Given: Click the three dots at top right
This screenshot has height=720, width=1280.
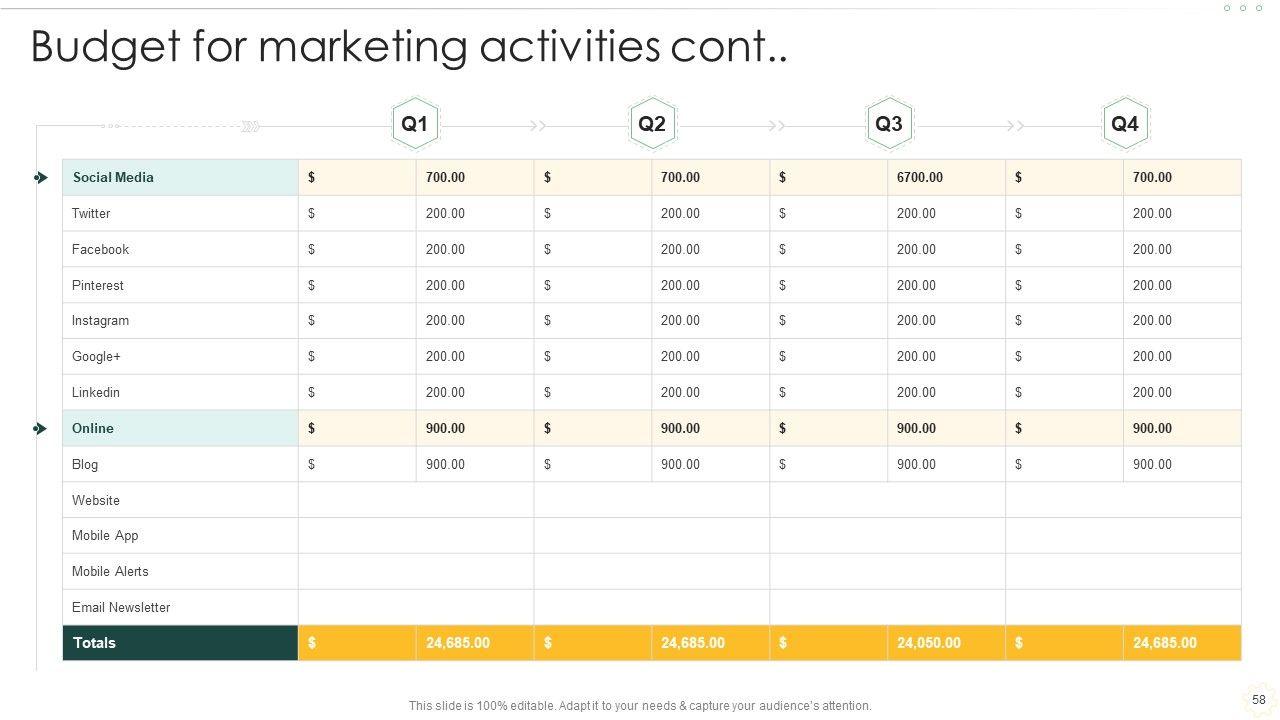Looking at the screenshot, I should 1243,8.
